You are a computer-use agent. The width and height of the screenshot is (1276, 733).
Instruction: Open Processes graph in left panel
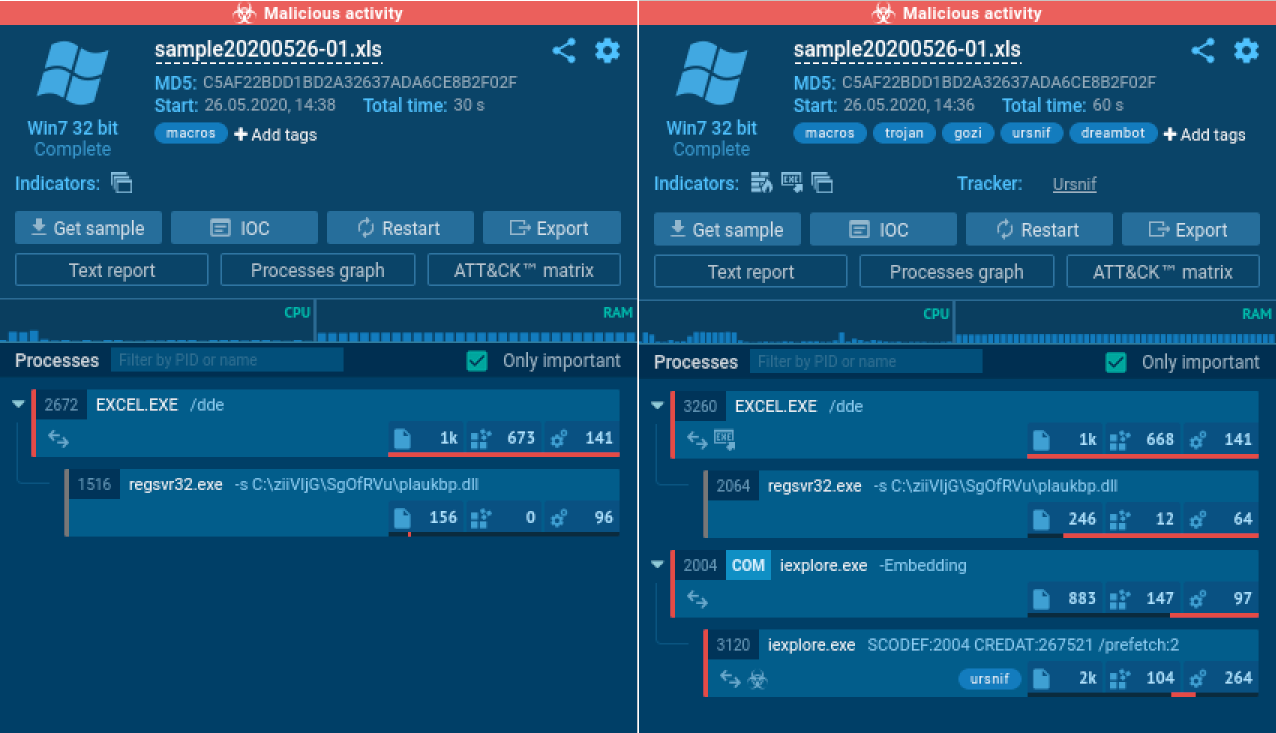[318, 270]
